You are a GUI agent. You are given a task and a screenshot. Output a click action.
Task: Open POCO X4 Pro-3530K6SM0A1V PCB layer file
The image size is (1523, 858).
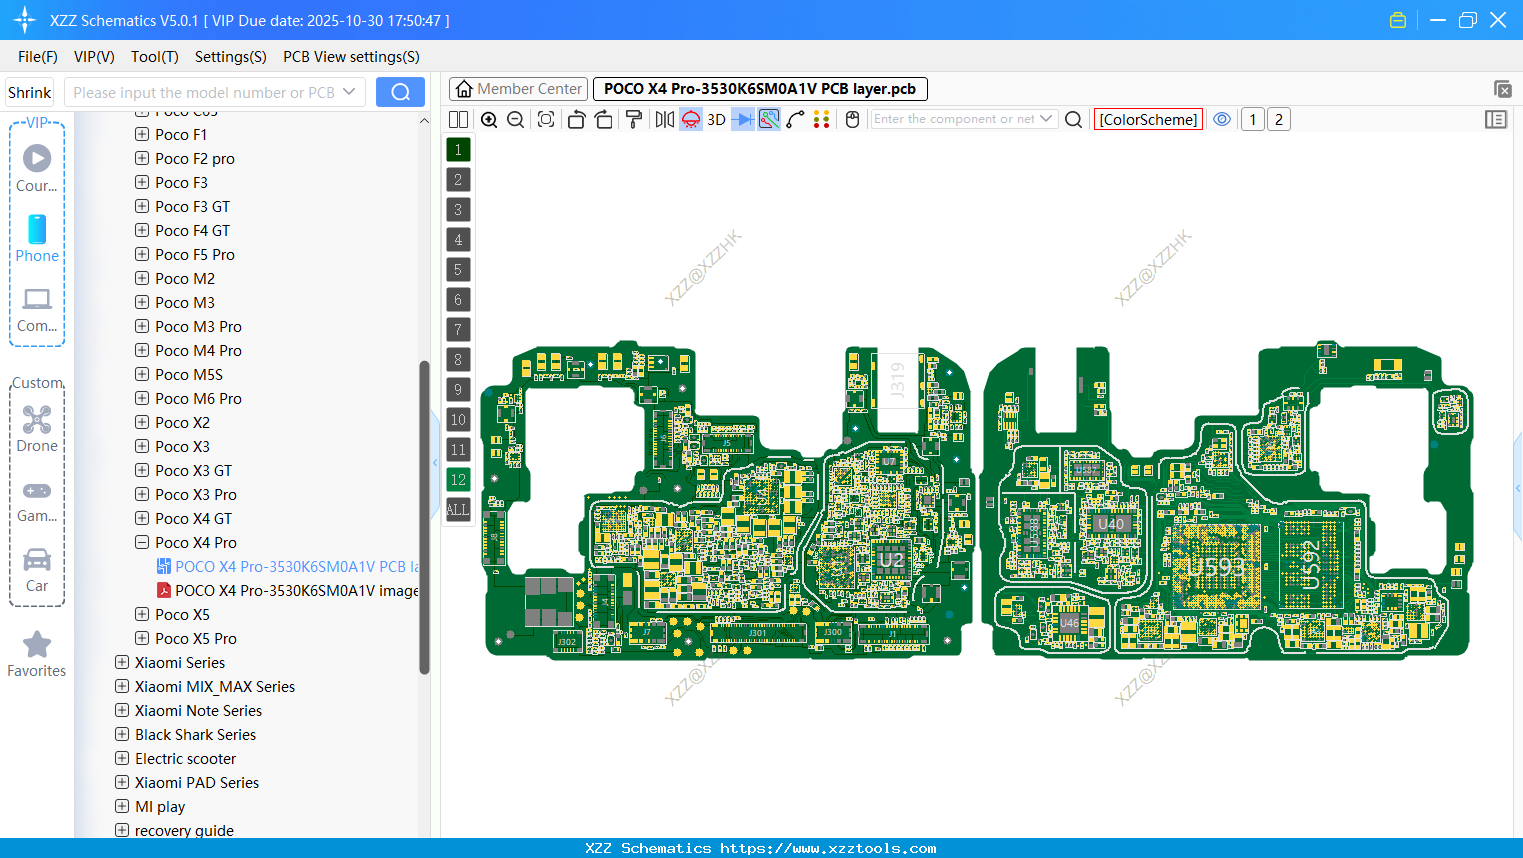click(288, 566)
